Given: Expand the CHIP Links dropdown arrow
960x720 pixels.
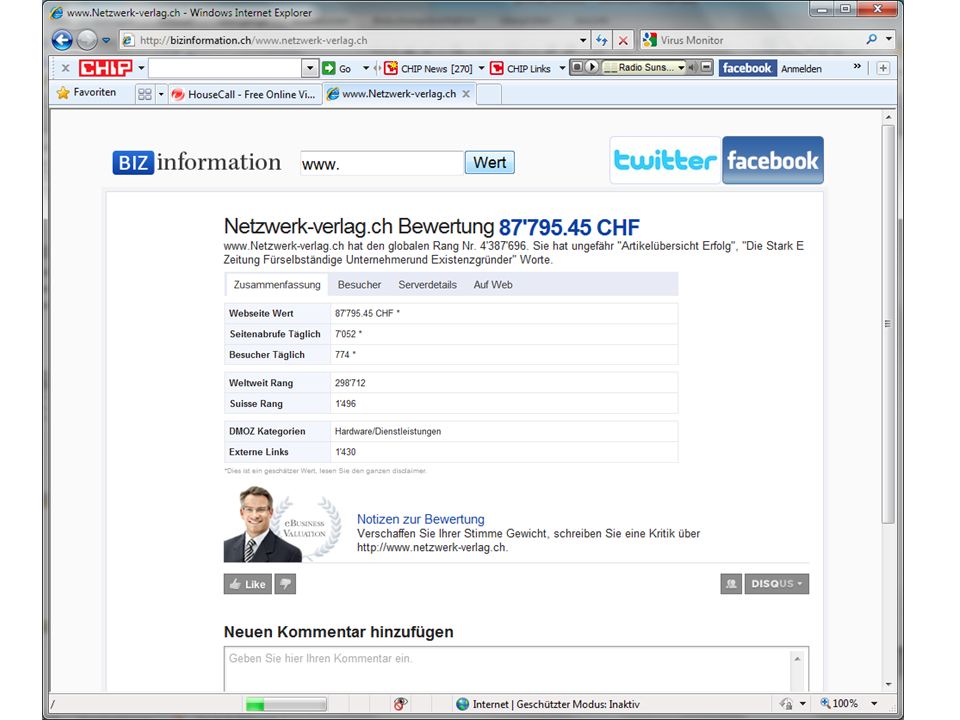Looking at the screenshot, I should [x=561, y=68].
